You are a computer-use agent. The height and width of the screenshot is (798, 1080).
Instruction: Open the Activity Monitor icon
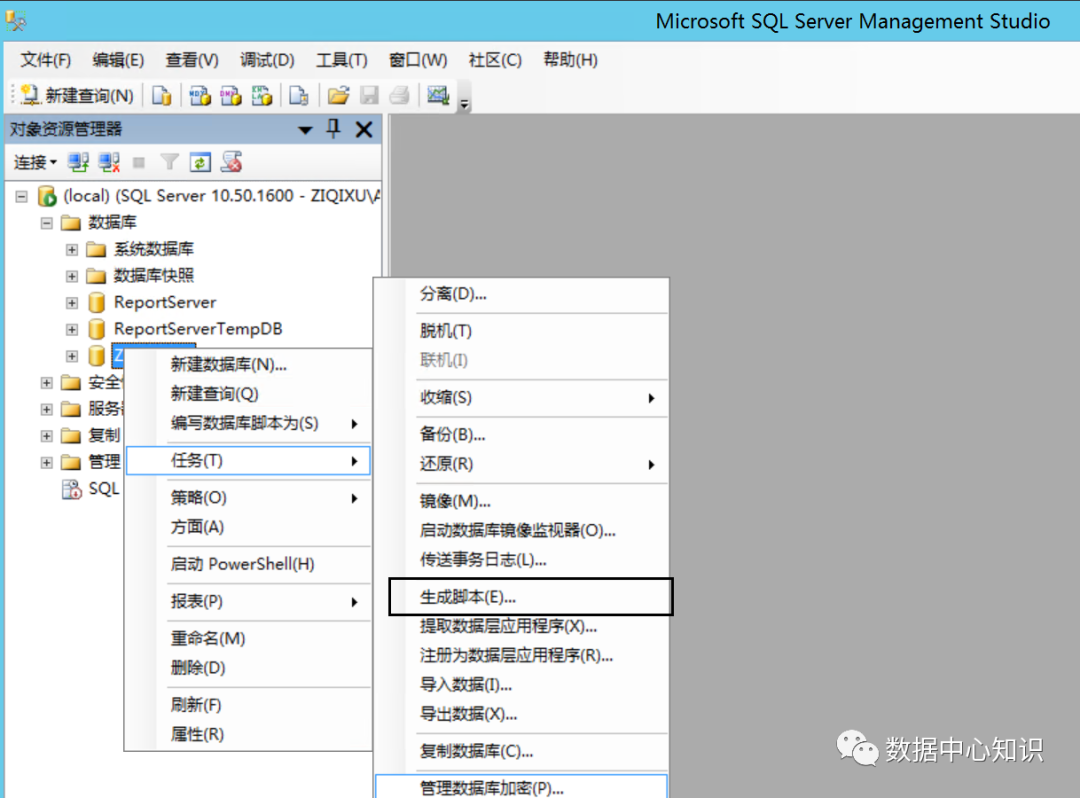(438, 95)
